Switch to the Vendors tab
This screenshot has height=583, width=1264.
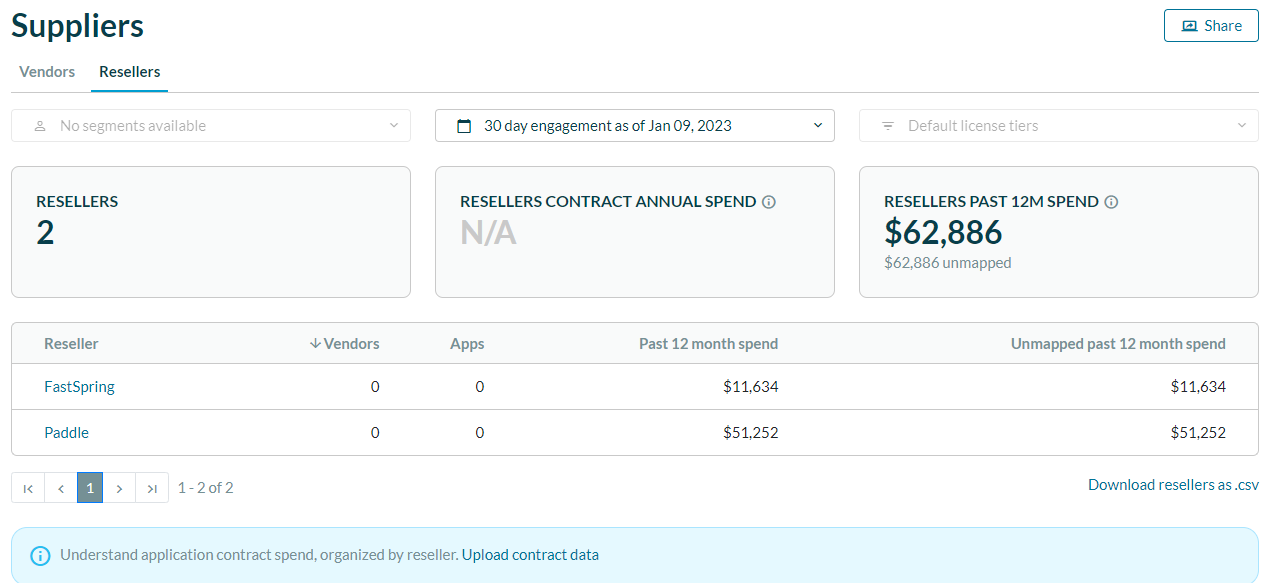point(47,72)
